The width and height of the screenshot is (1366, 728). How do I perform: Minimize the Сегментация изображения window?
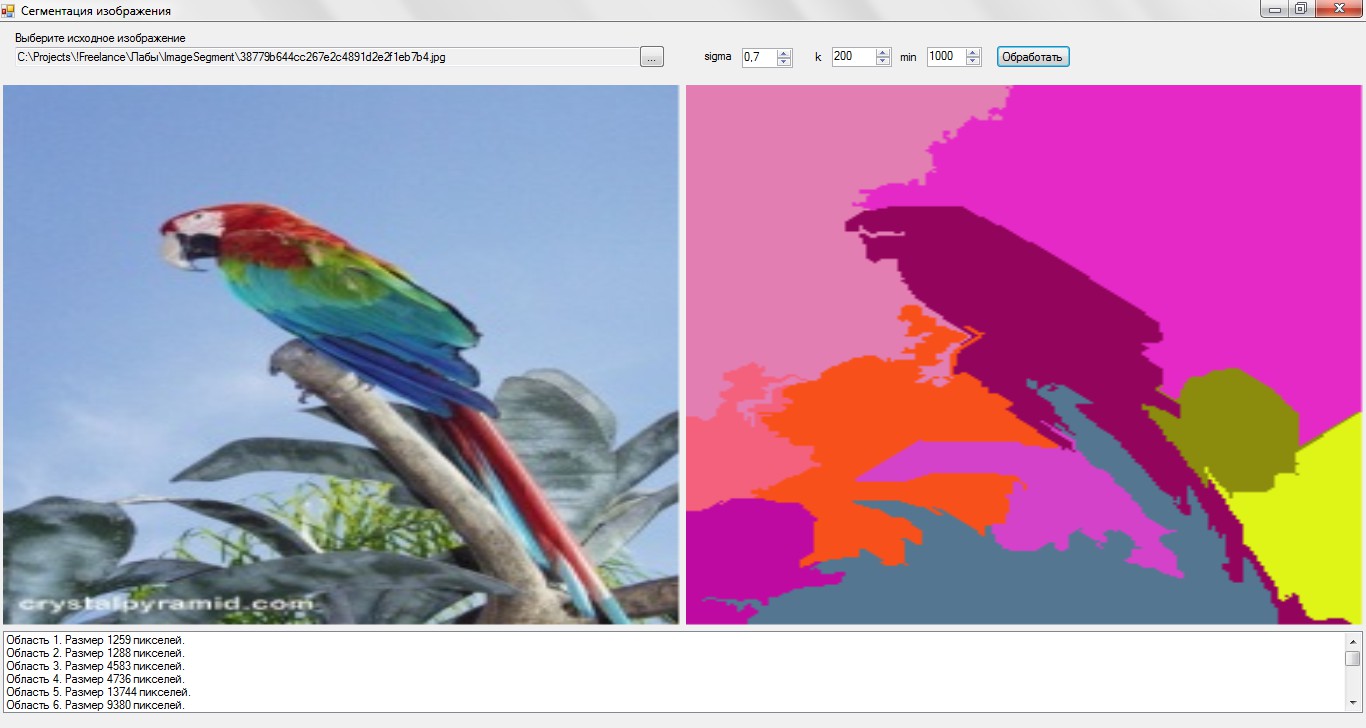pos(1274,9)
